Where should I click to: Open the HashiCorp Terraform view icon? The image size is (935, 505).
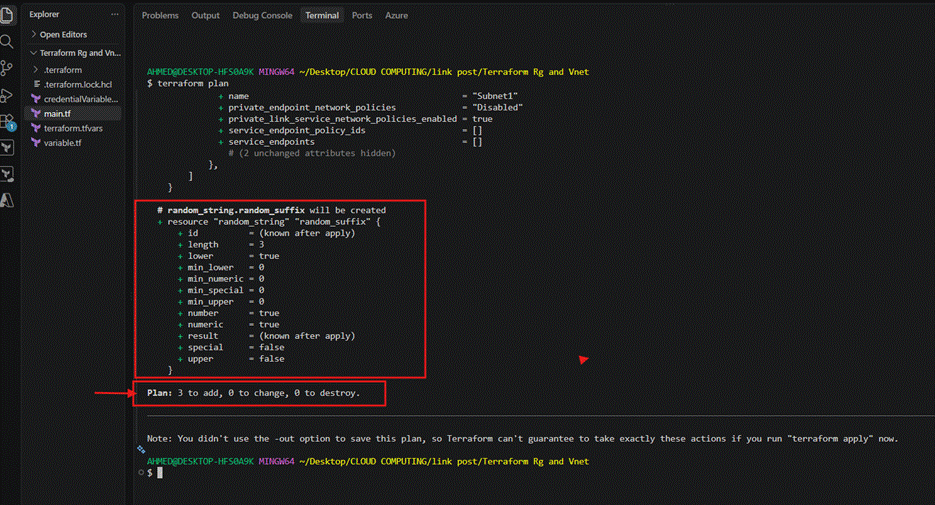tap(7, 147)
